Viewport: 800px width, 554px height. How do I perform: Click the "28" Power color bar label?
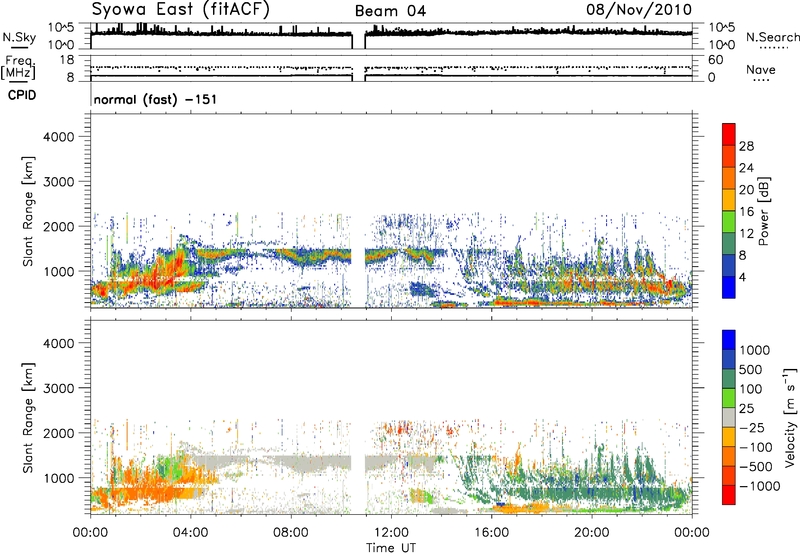(746, 146)
